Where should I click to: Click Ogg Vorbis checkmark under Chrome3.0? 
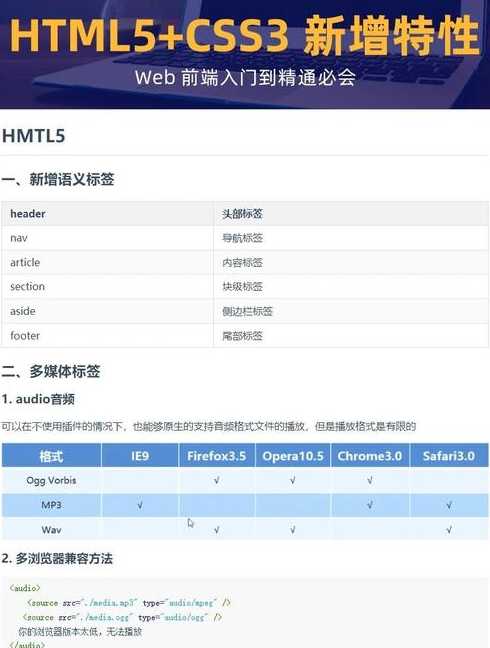(x=370, y=480)
